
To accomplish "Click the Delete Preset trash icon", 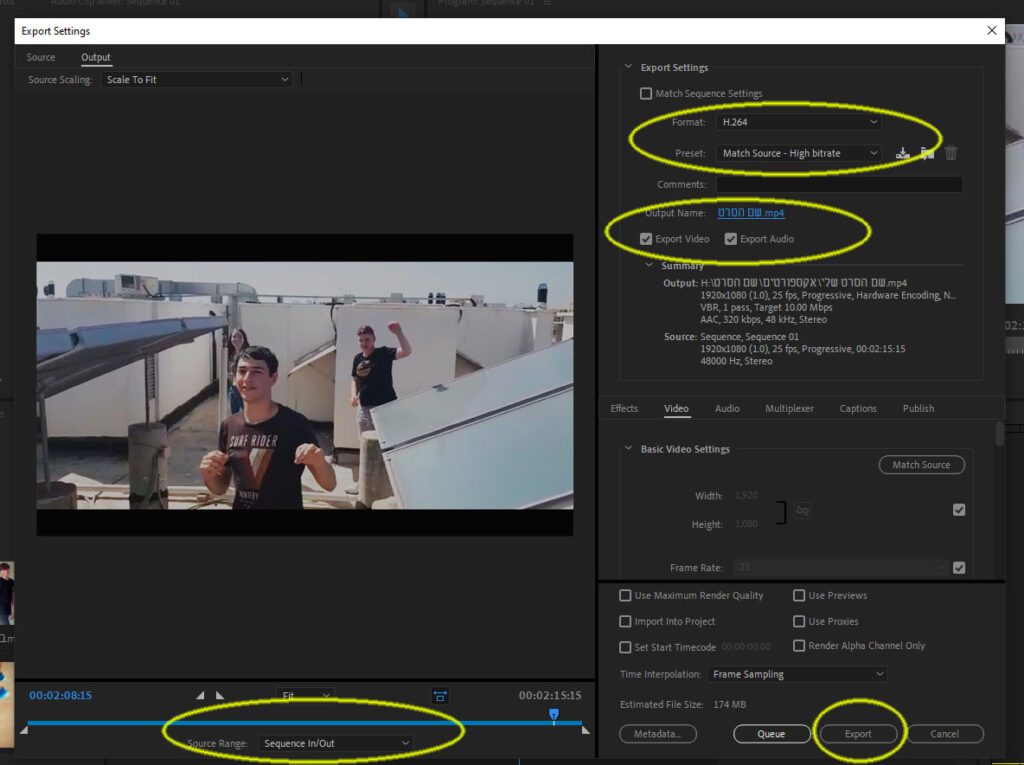I will click(951, 153).
